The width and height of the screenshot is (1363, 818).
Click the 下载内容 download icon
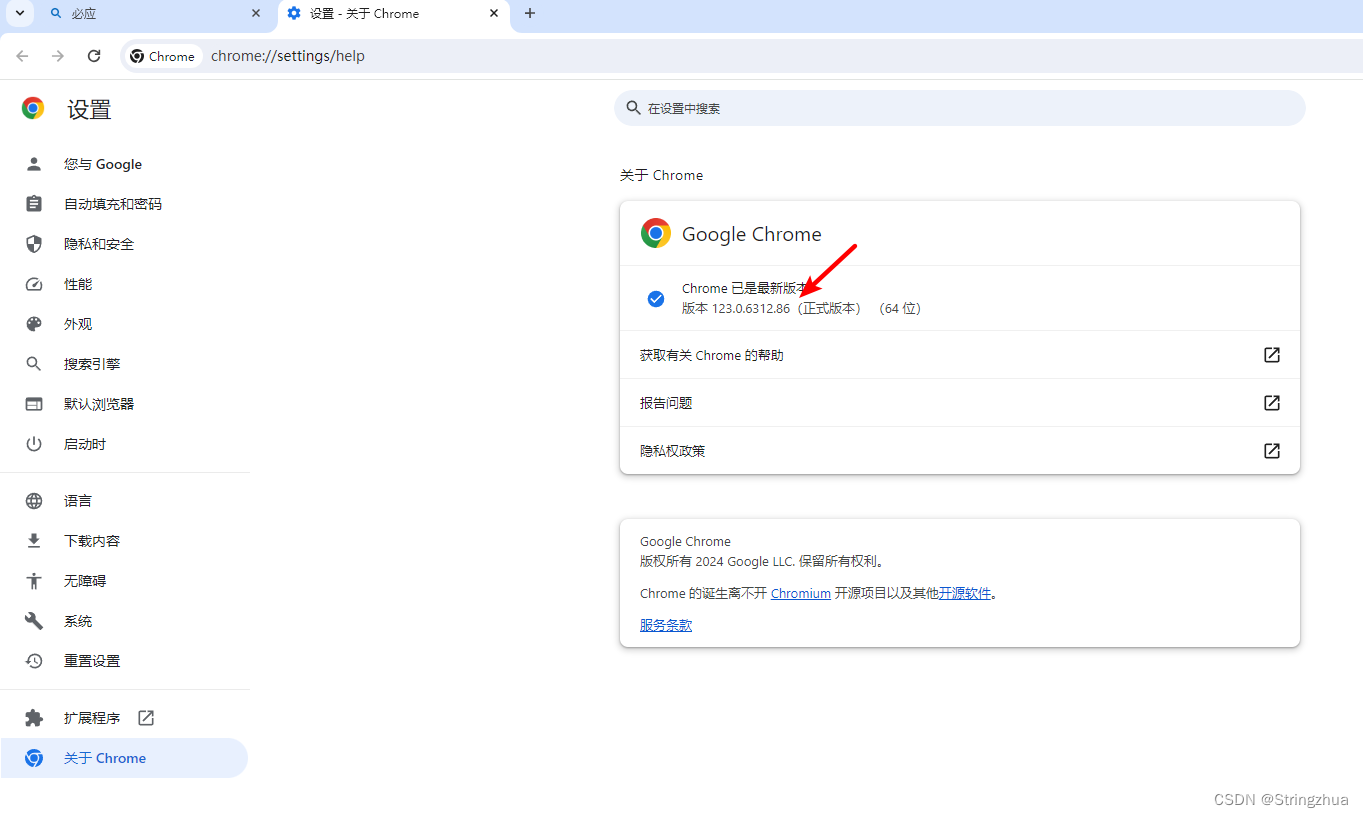coord(33,540)
